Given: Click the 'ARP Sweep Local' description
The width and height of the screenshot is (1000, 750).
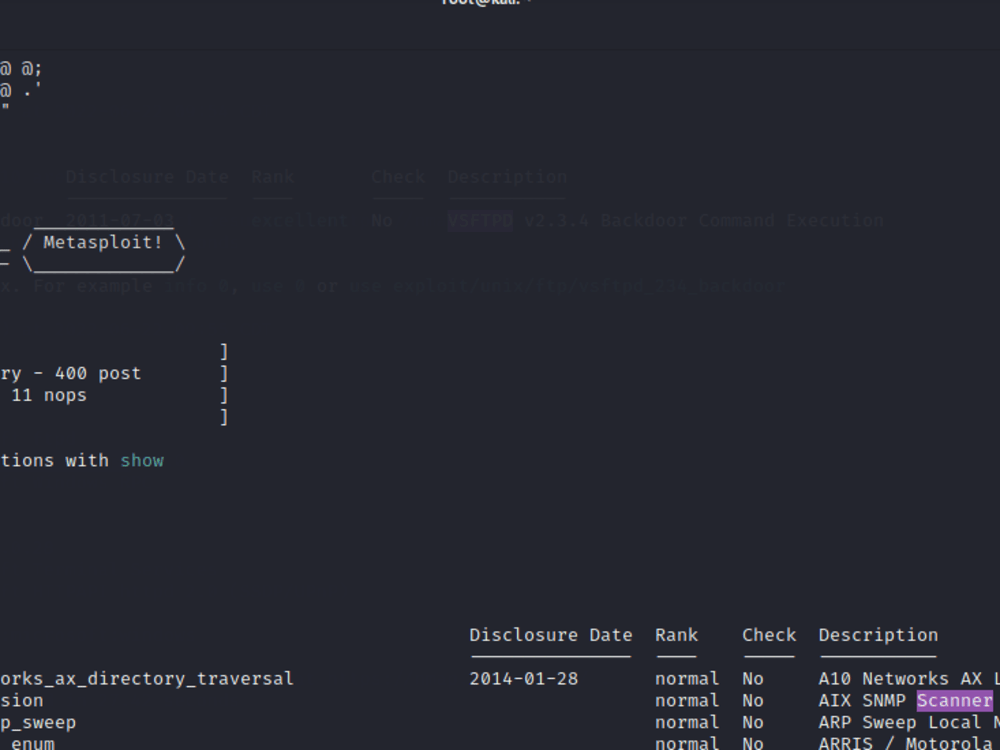Looking at the screenshot, I should click(x=900, y=723).
